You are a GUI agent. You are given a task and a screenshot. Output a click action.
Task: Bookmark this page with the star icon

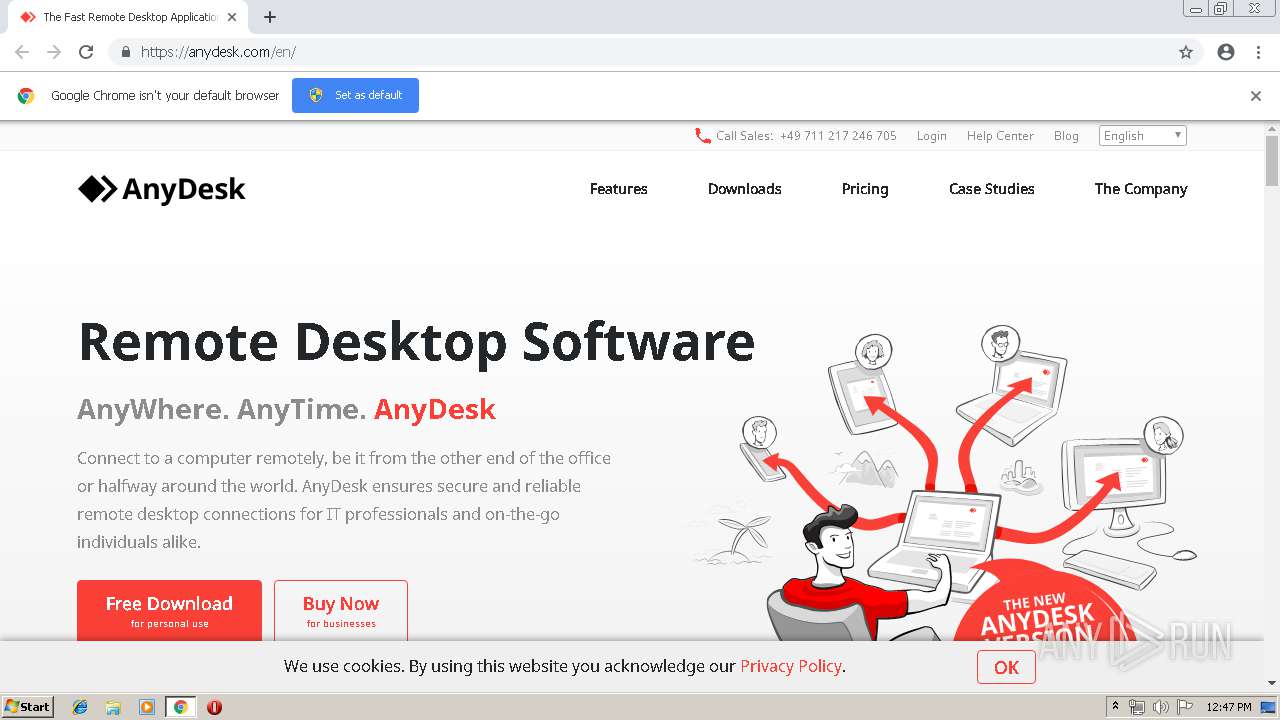tap(1186, 52)
